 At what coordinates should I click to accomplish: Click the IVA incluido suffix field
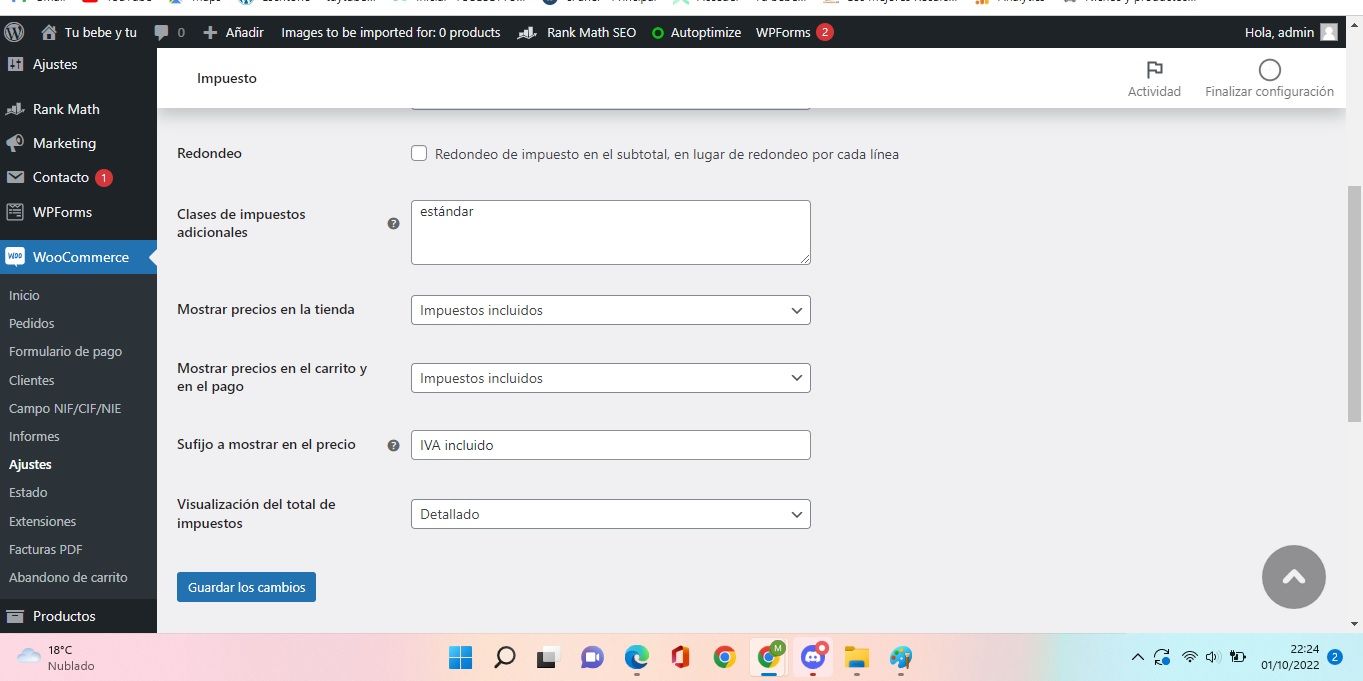click(x=610, y=445)
